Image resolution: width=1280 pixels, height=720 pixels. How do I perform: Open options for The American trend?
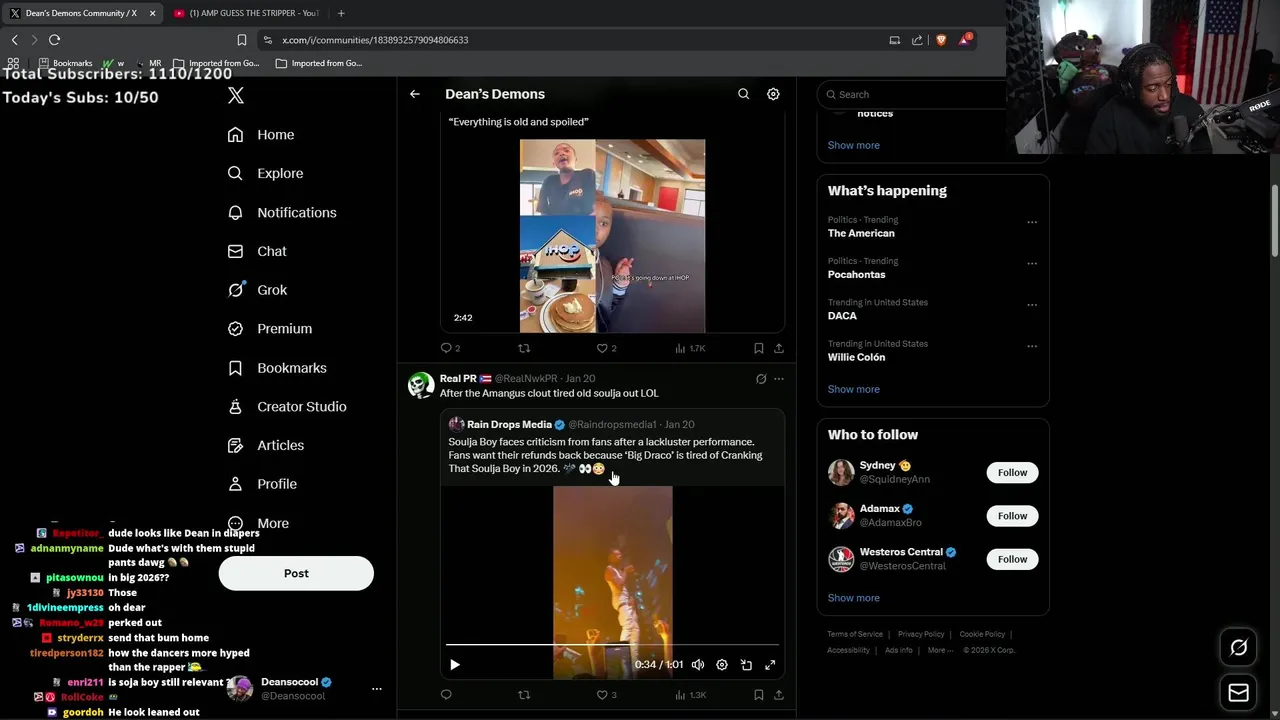[x=1032, y=222]
